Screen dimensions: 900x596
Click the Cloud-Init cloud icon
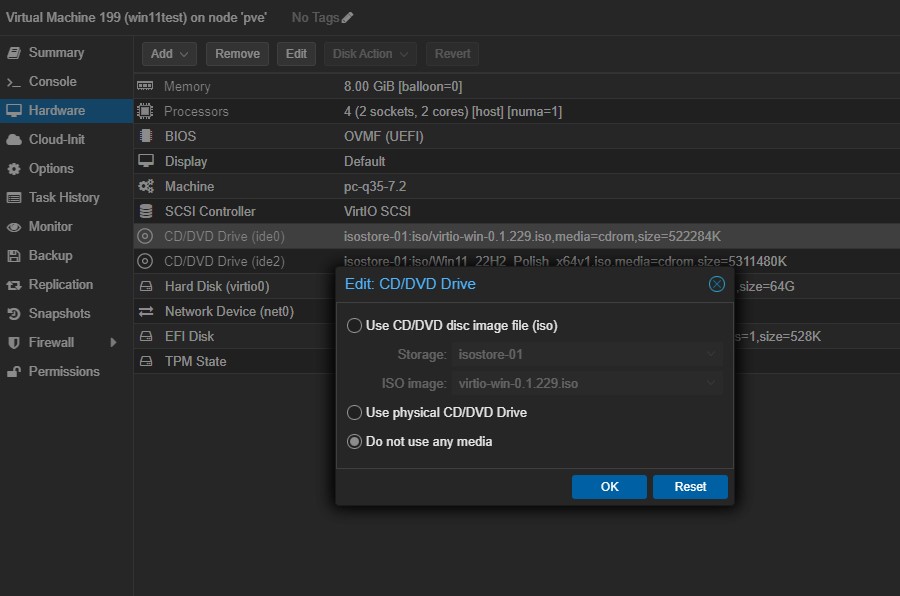(14, 140)
